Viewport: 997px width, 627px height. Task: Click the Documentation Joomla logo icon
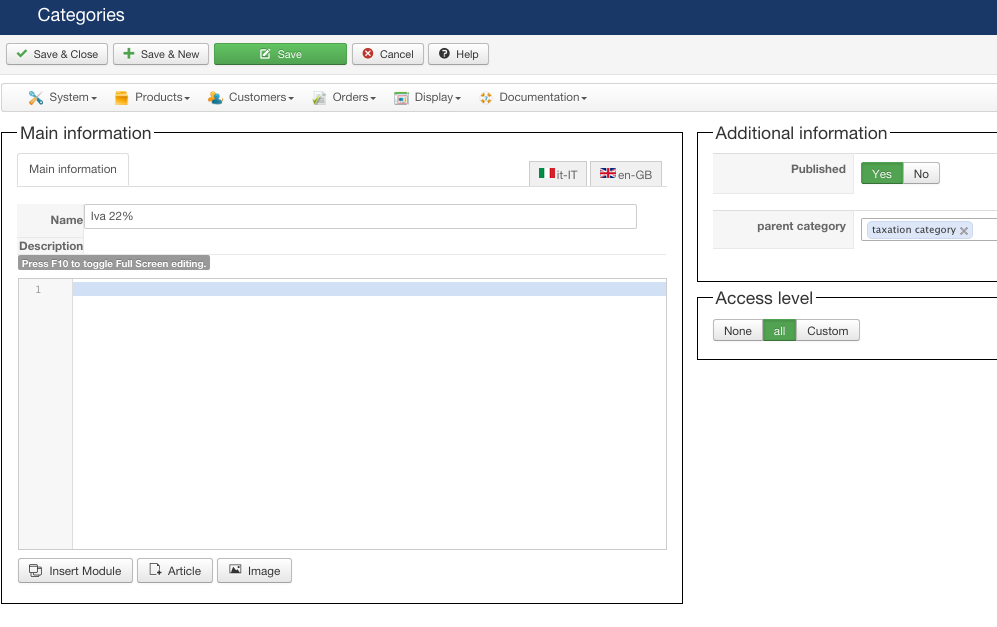[x=486, y=97]
